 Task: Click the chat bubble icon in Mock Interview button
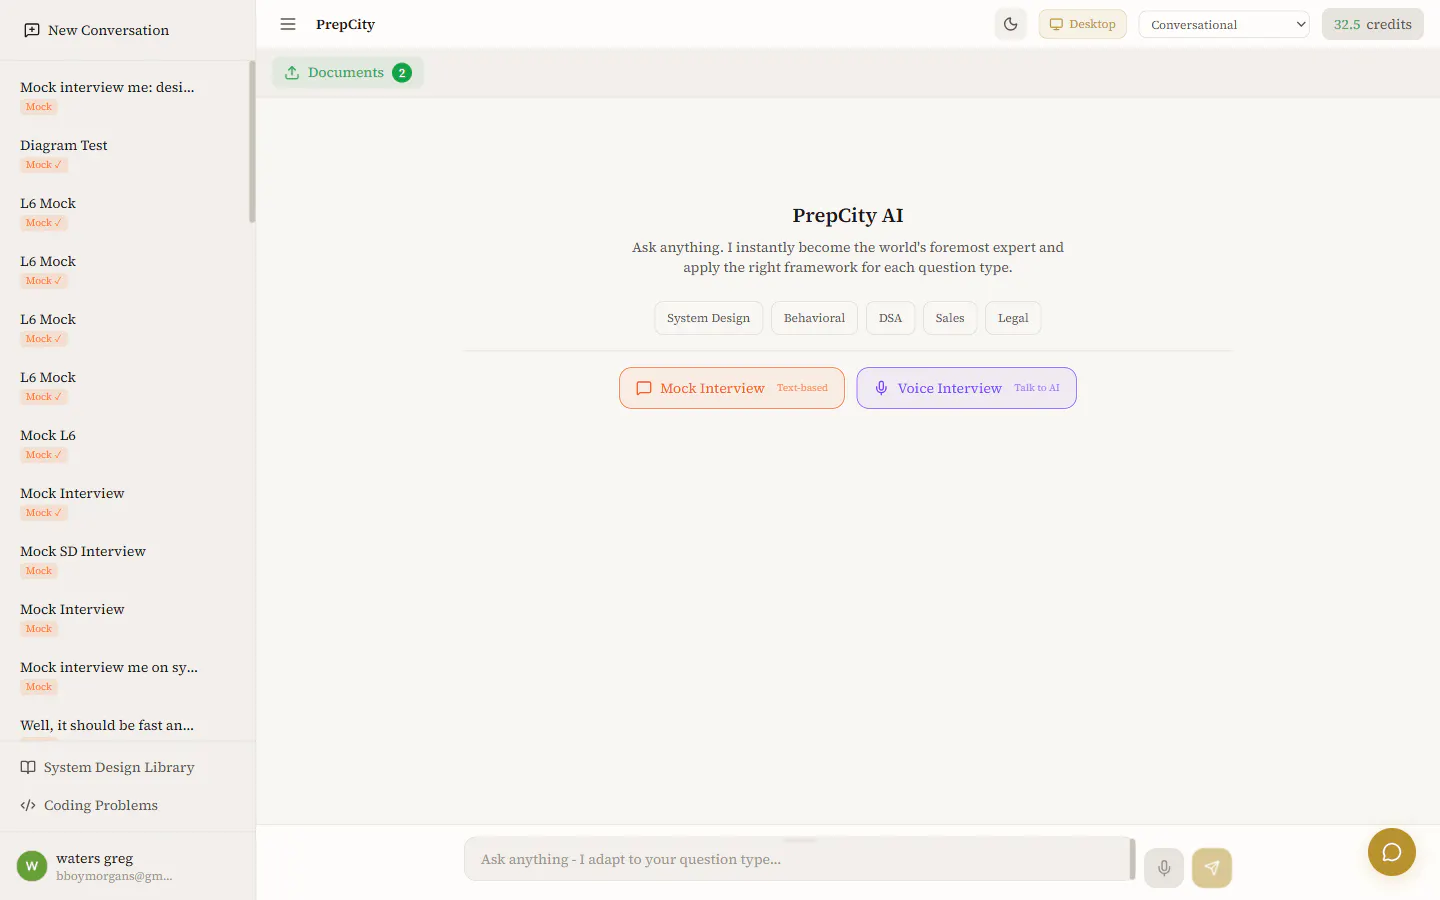tap(644, 388)
